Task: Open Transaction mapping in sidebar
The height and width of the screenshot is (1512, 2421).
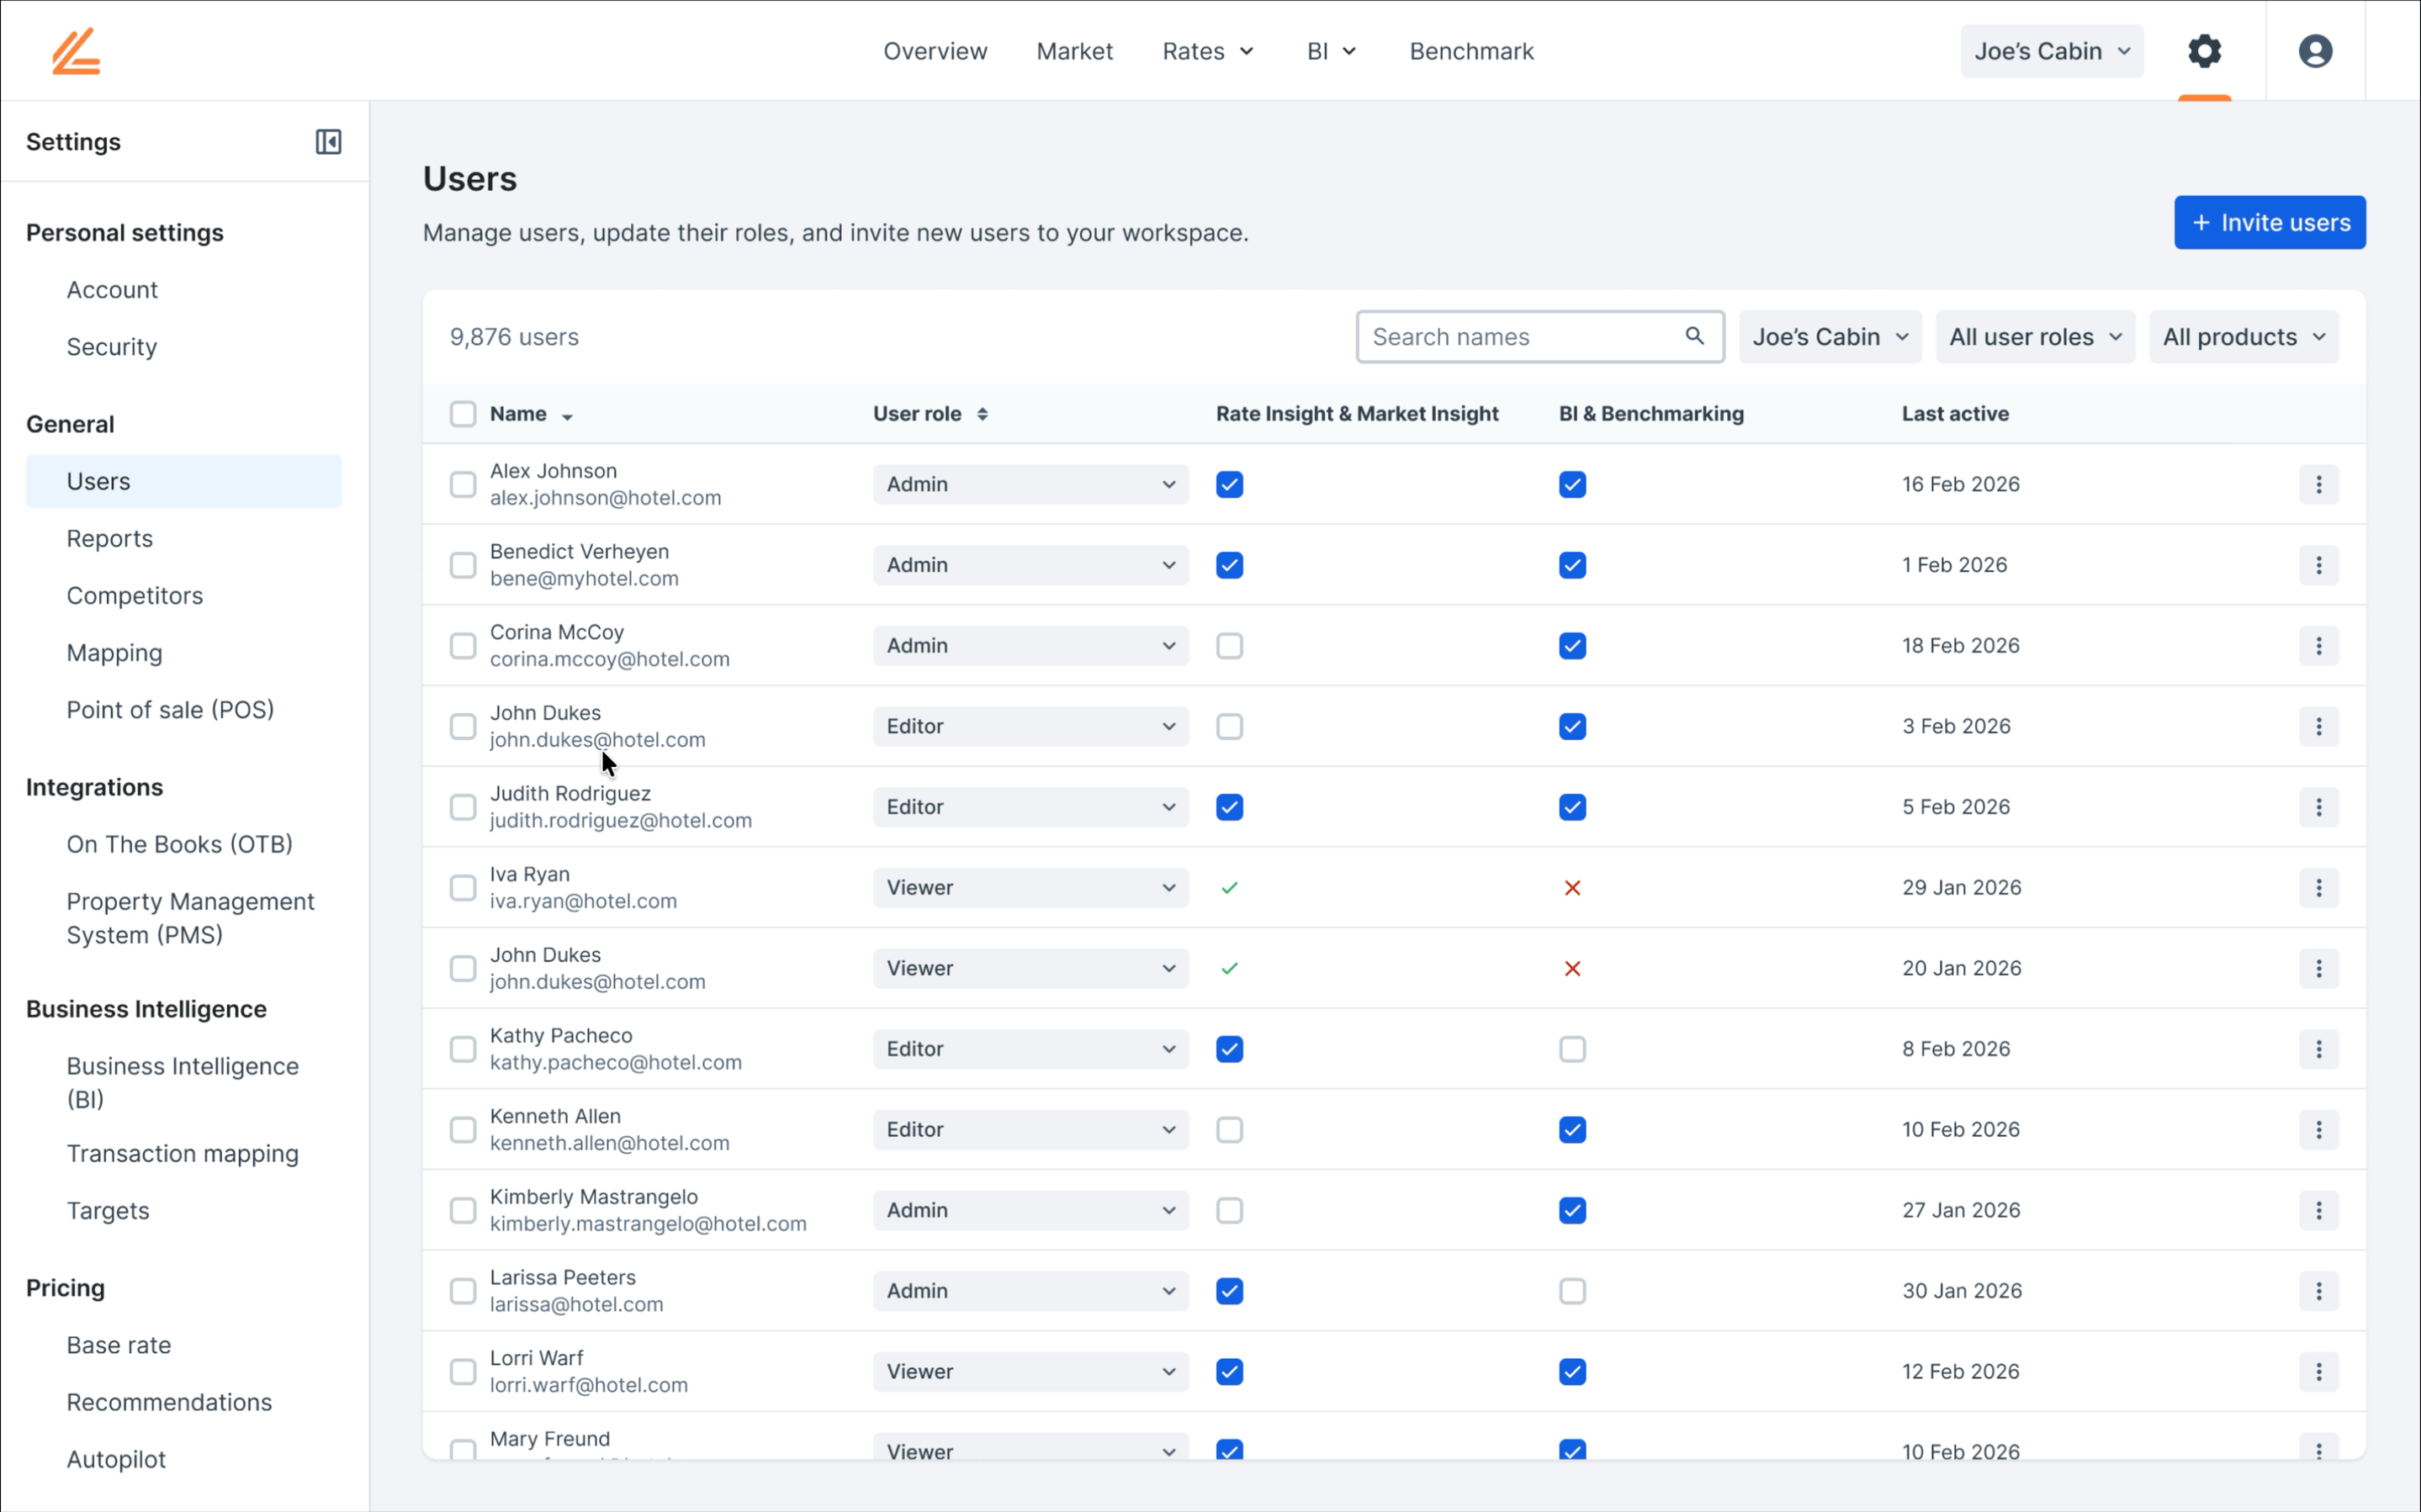Action: coord(183,1154)
